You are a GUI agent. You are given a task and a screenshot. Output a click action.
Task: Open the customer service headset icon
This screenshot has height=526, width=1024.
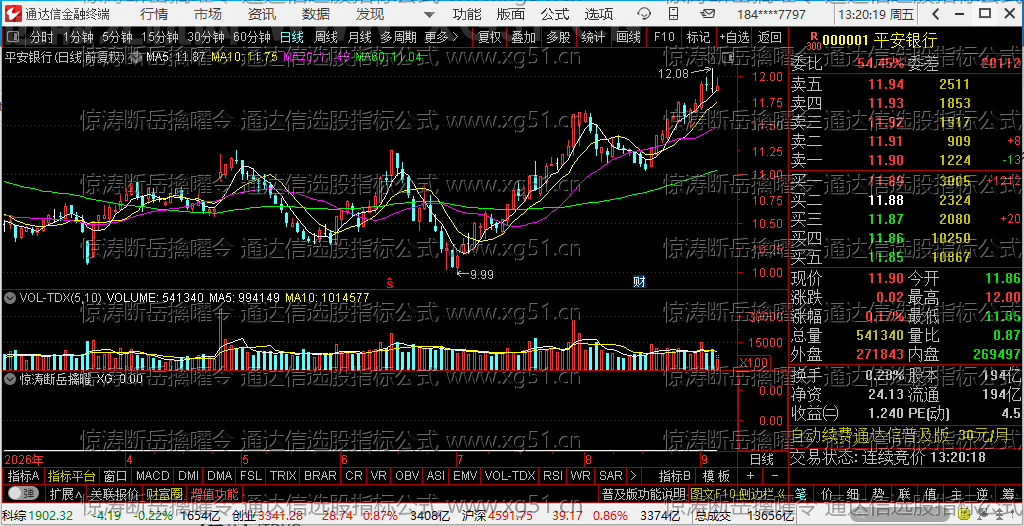[x=644, y=14]
